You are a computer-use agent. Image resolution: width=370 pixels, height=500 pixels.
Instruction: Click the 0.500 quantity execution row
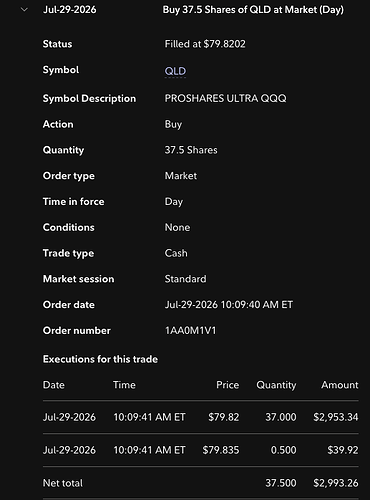click(201, 450)
